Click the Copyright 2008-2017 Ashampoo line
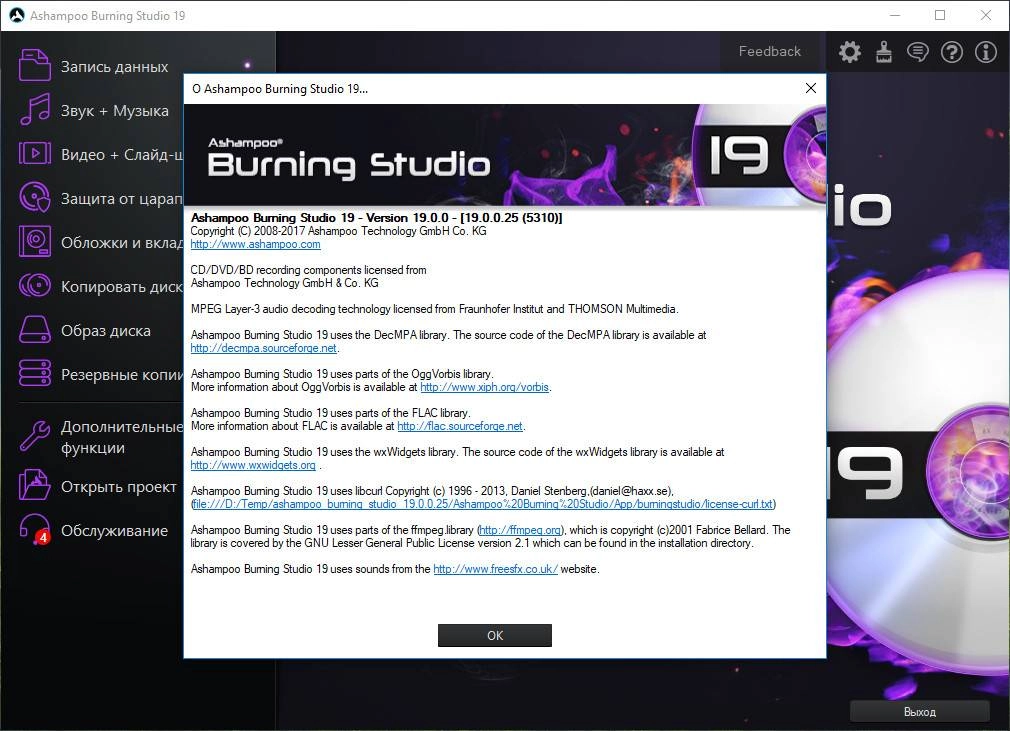Viewport: 1010px width, 731px height. [338, 231]
